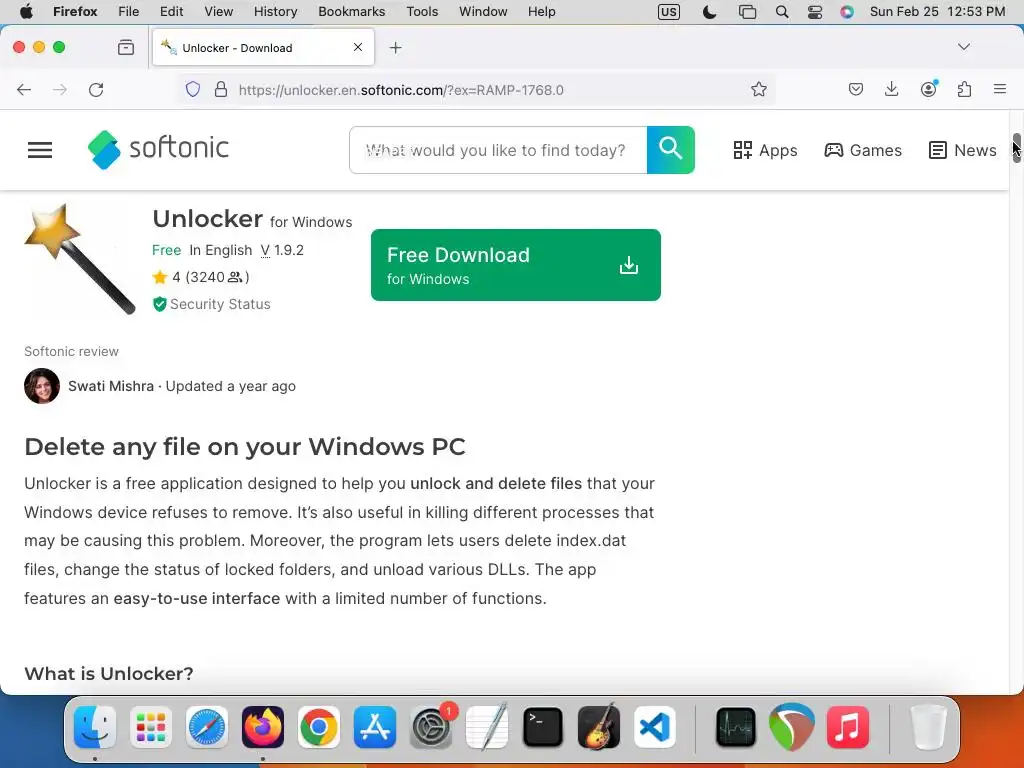Click the Softonic search field
The image size is (1024, 768).
(498, 150)
